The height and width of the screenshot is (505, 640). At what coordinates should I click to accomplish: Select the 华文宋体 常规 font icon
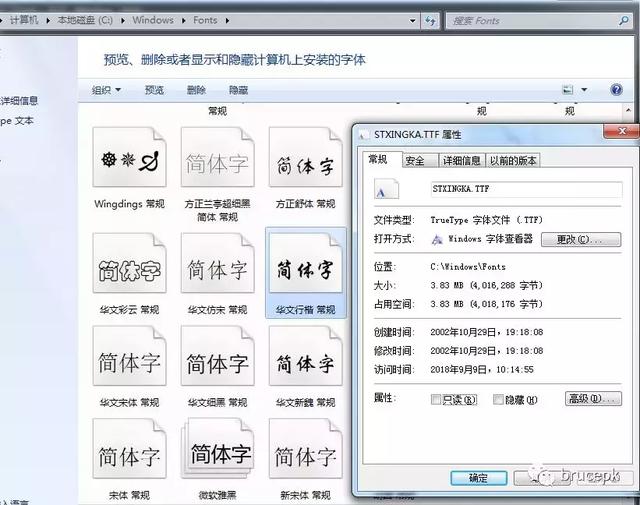coord(129,356)
